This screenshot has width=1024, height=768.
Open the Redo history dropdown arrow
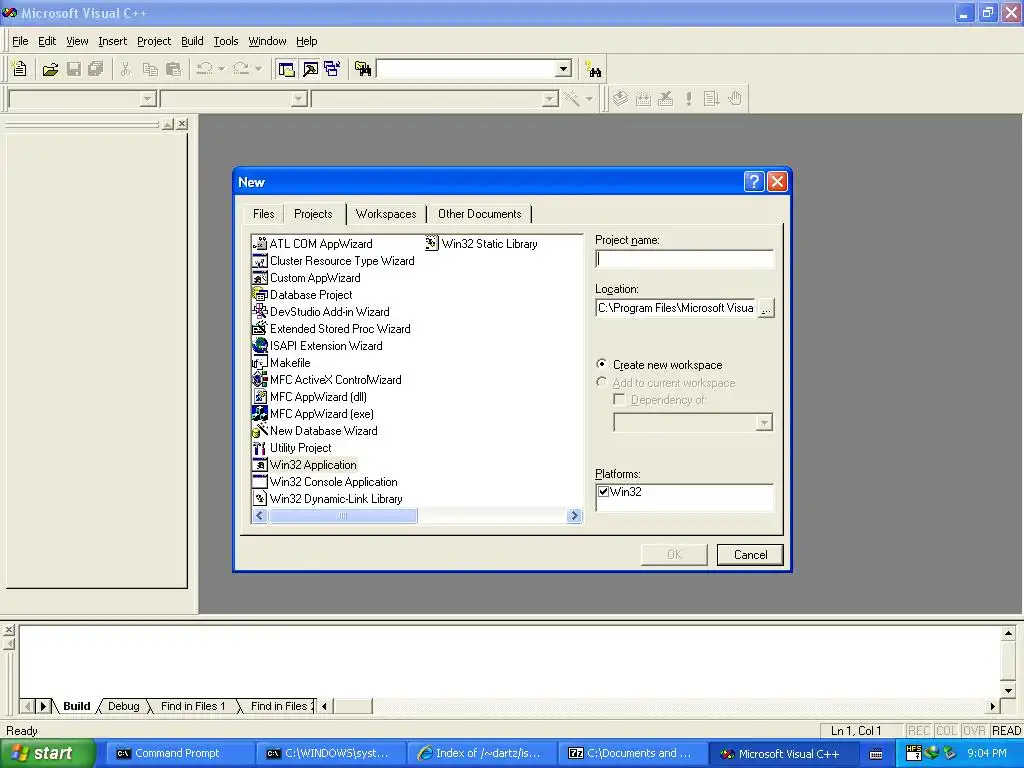(x=258, y=69)
